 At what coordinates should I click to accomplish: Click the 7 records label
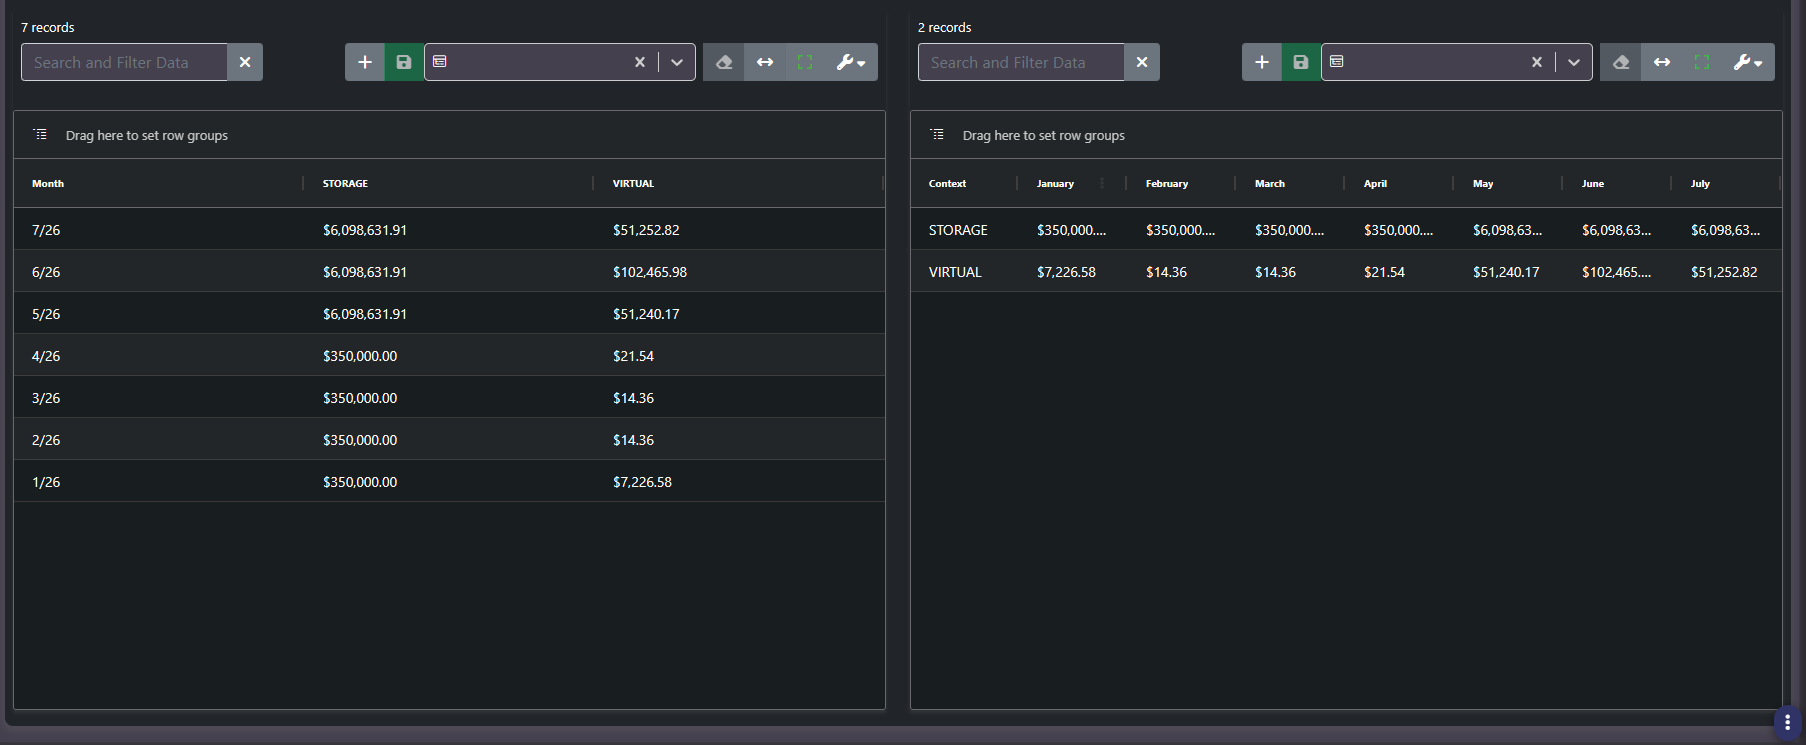point(48,27)
